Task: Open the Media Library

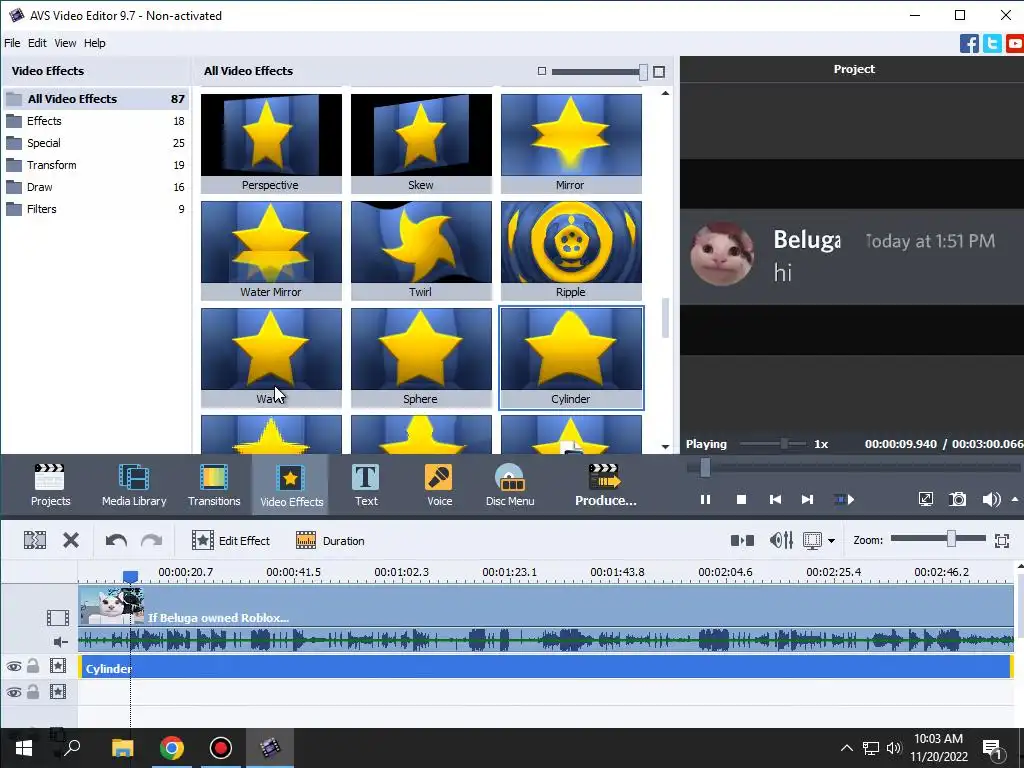Action: pos(134,485)
